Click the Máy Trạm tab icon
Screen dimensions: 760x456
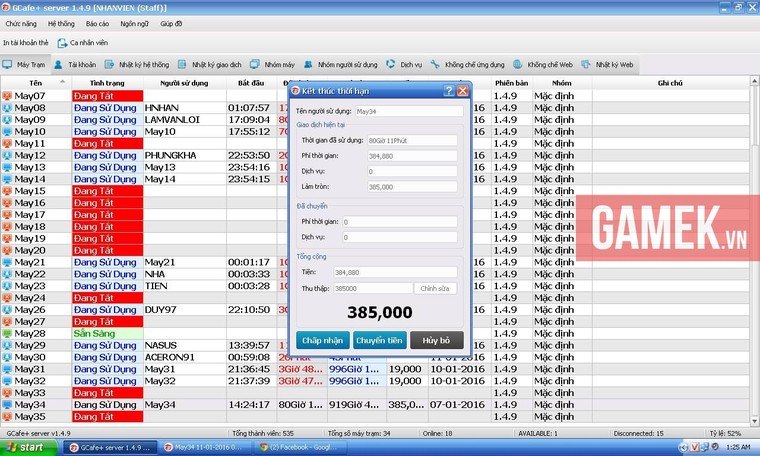(8, 64)
